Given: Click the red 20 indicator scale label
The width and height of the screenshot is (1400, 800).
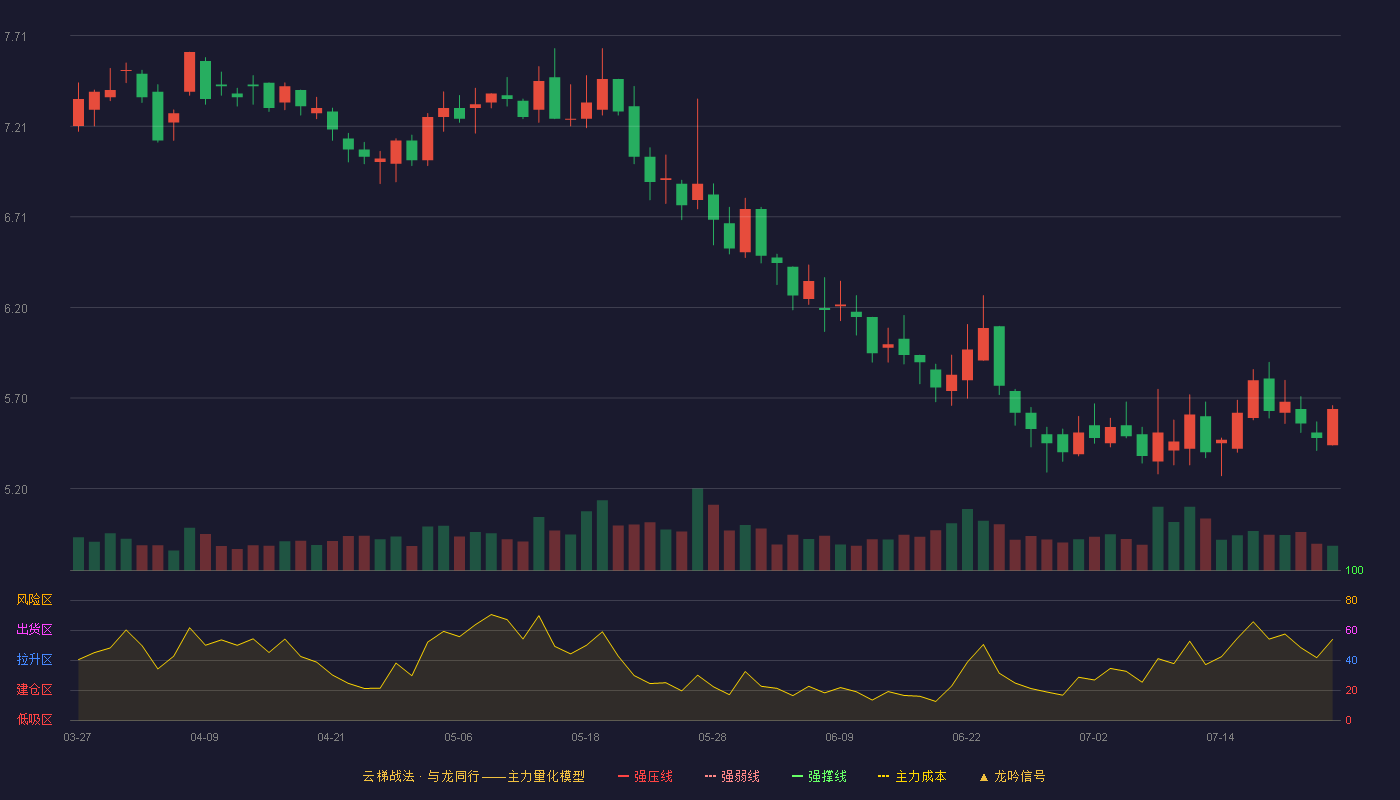Looking at the screenshot, I should tap(1351, 690).
